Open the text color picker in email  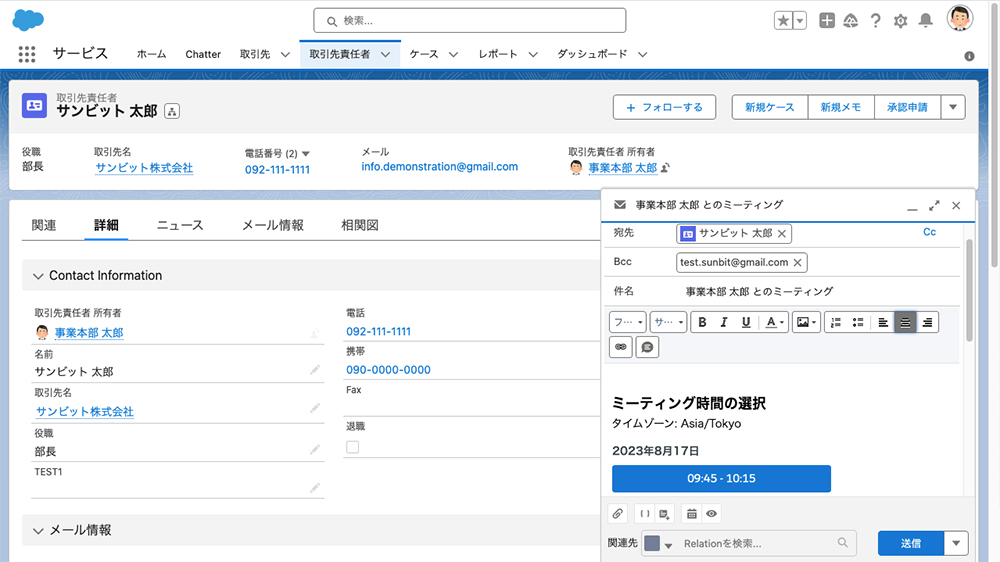tap(774, 322)
